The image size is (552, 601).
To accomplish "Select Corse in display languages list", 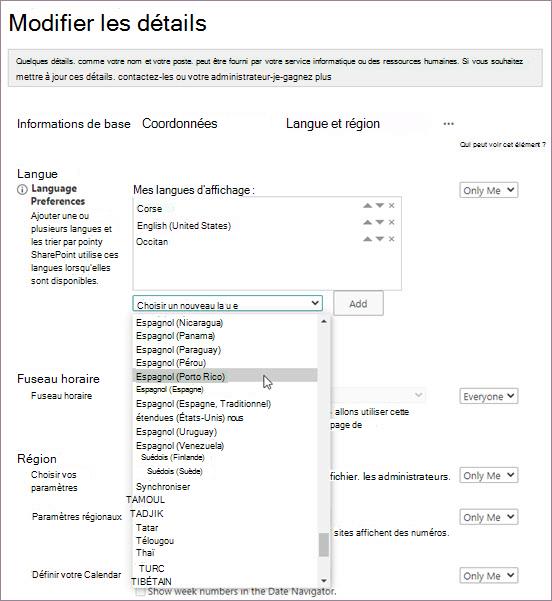I will click(150, 209).
